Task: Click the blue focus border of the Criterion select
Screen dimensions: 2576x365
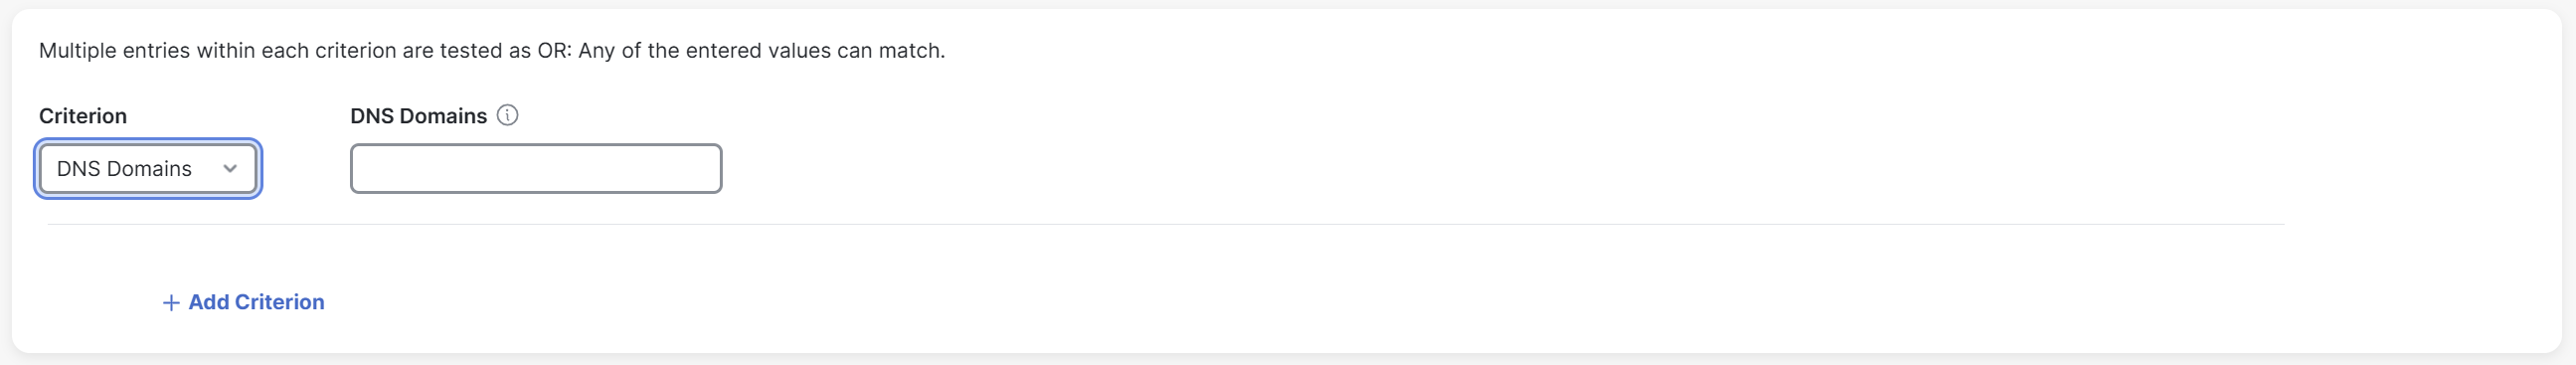Action: [148, 141]
